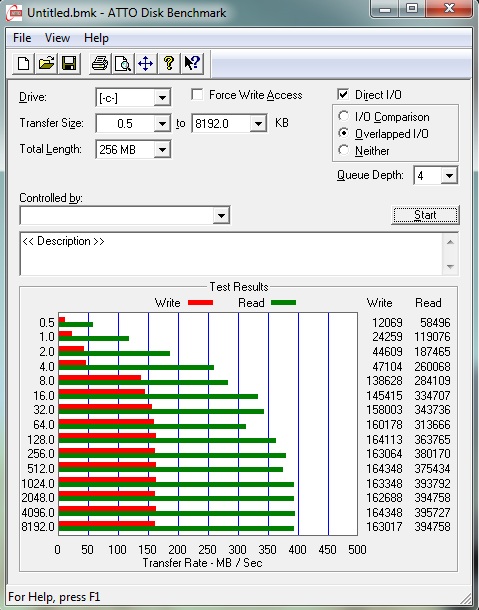Open the File menu
Screen dimensions: 479x610
coord(22,38)
